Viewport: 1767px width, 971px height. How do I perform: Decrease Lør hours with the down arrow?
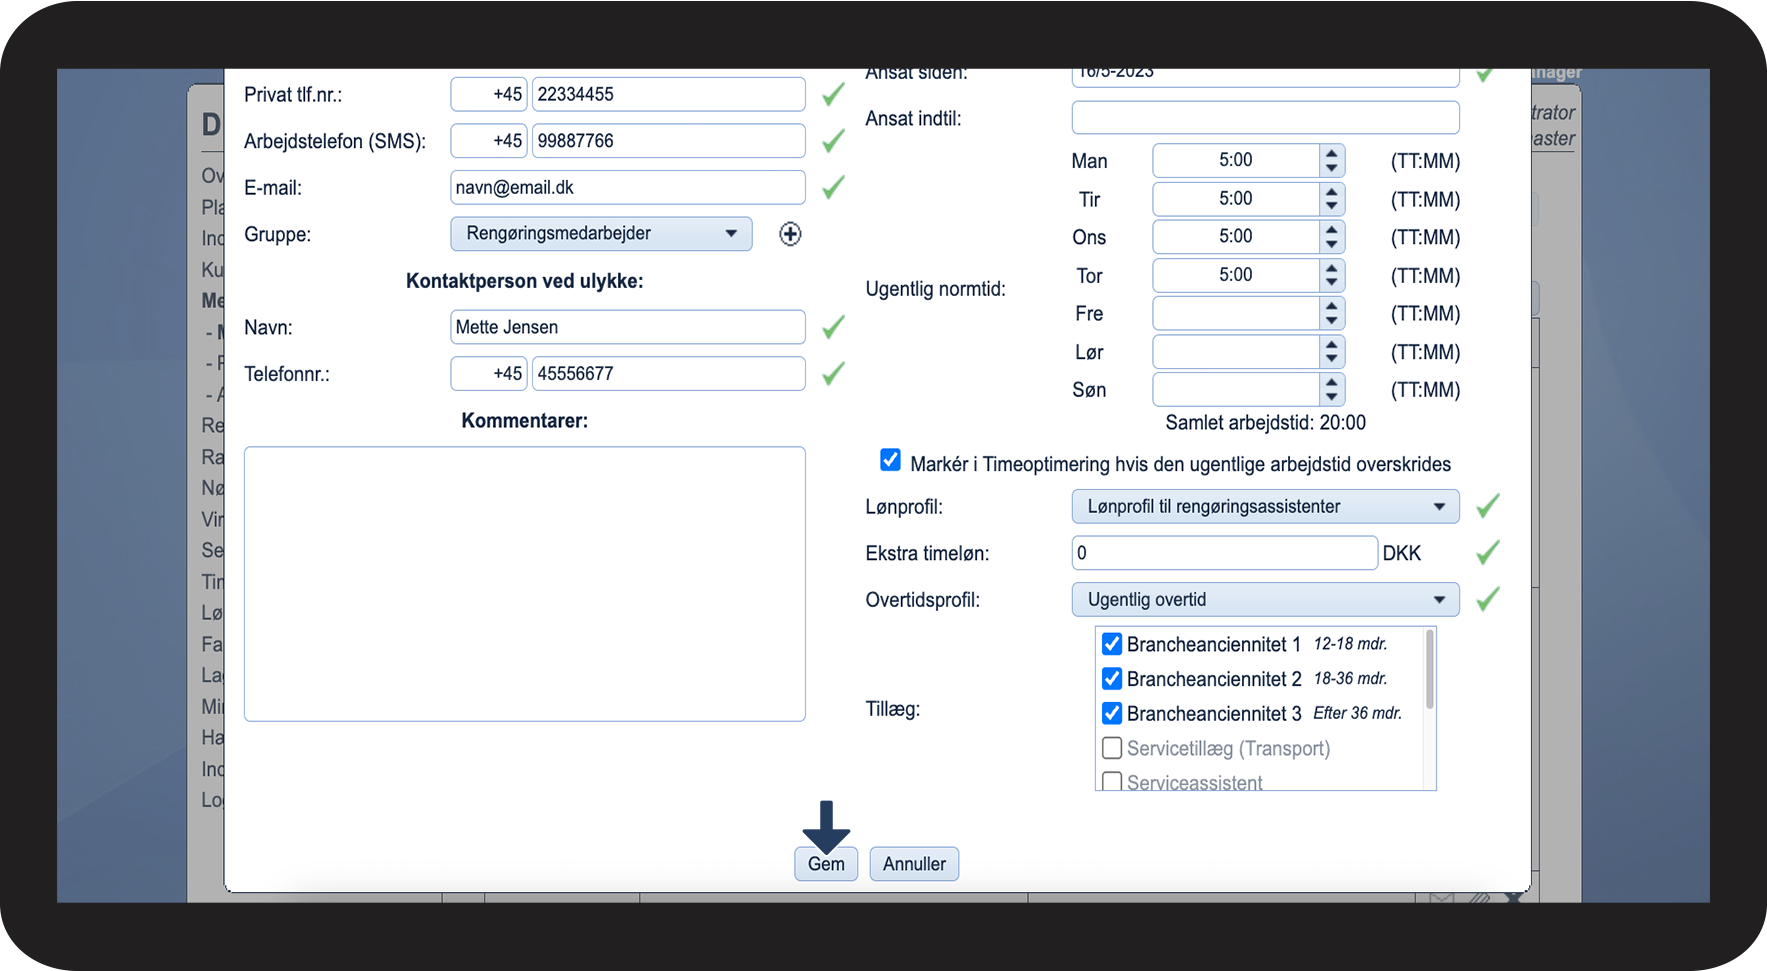click(1331, 360)
